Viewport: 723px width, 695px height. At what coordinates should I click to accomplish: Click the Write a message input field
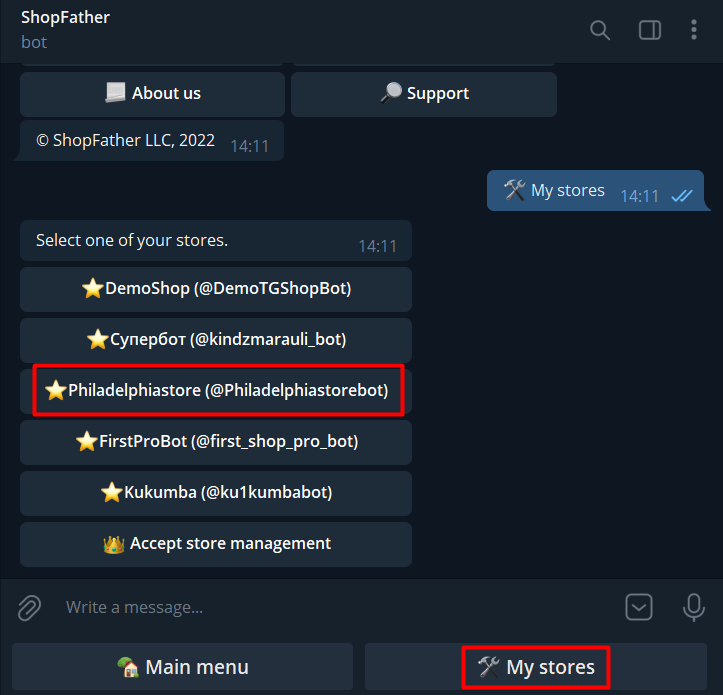337,607
